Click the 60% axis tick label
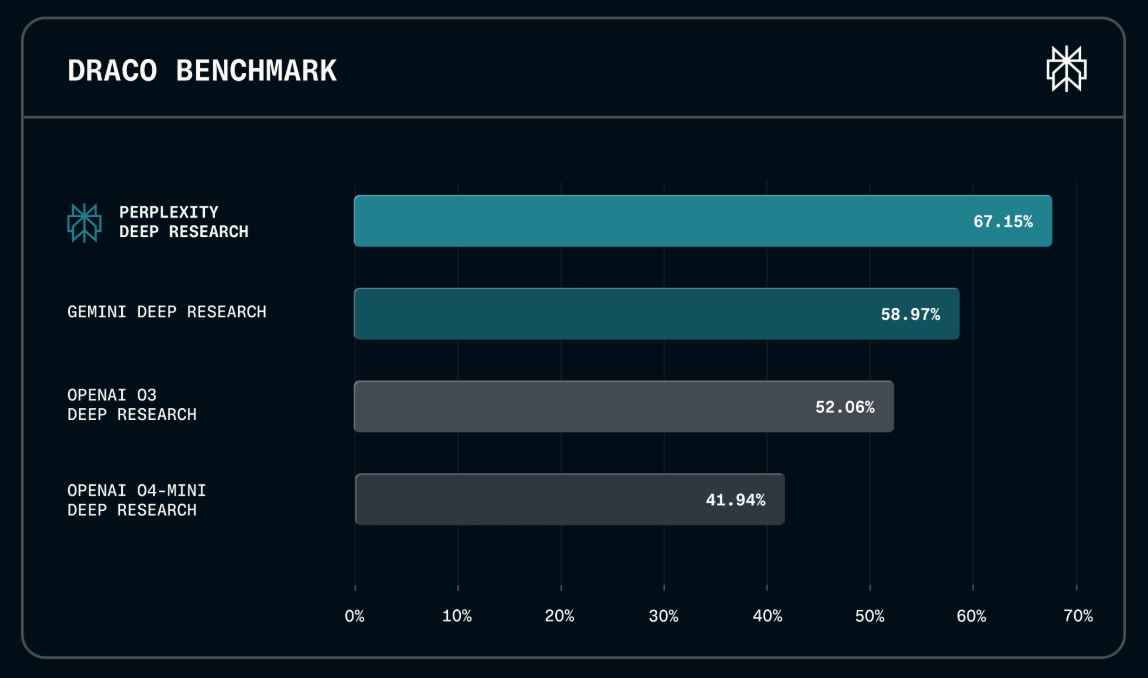 click(x=973, y=616)
